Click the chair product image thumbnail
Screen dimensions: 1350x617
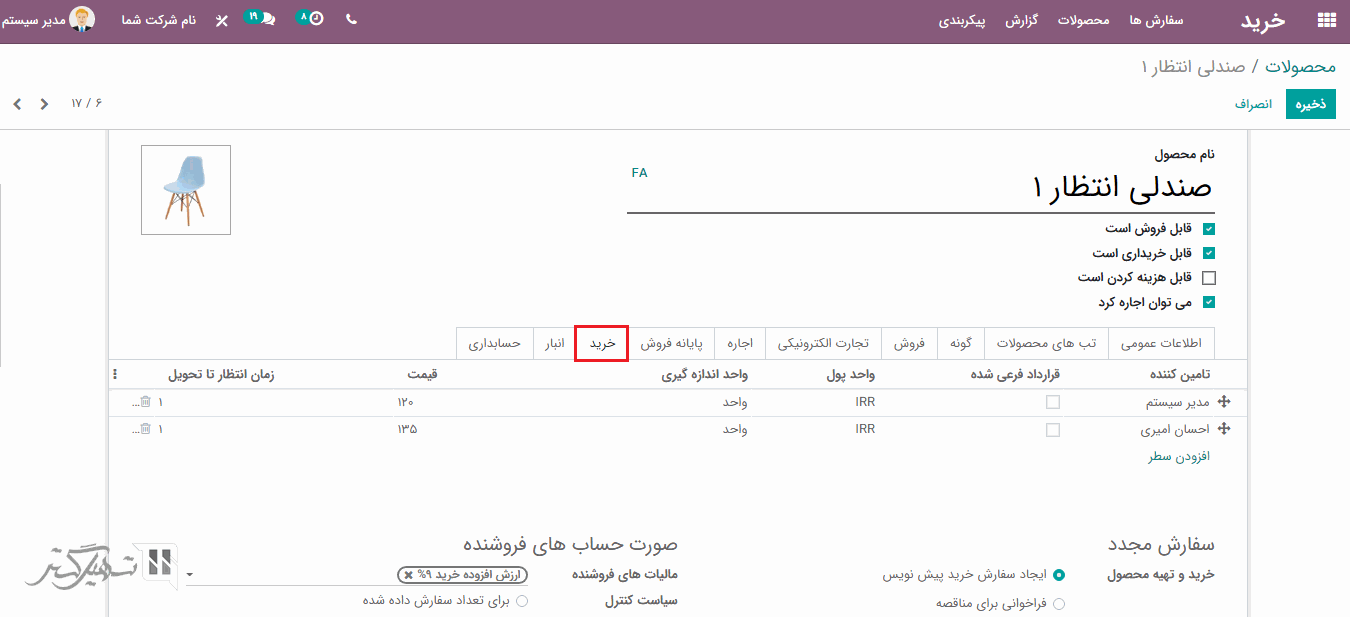(186, 190)
